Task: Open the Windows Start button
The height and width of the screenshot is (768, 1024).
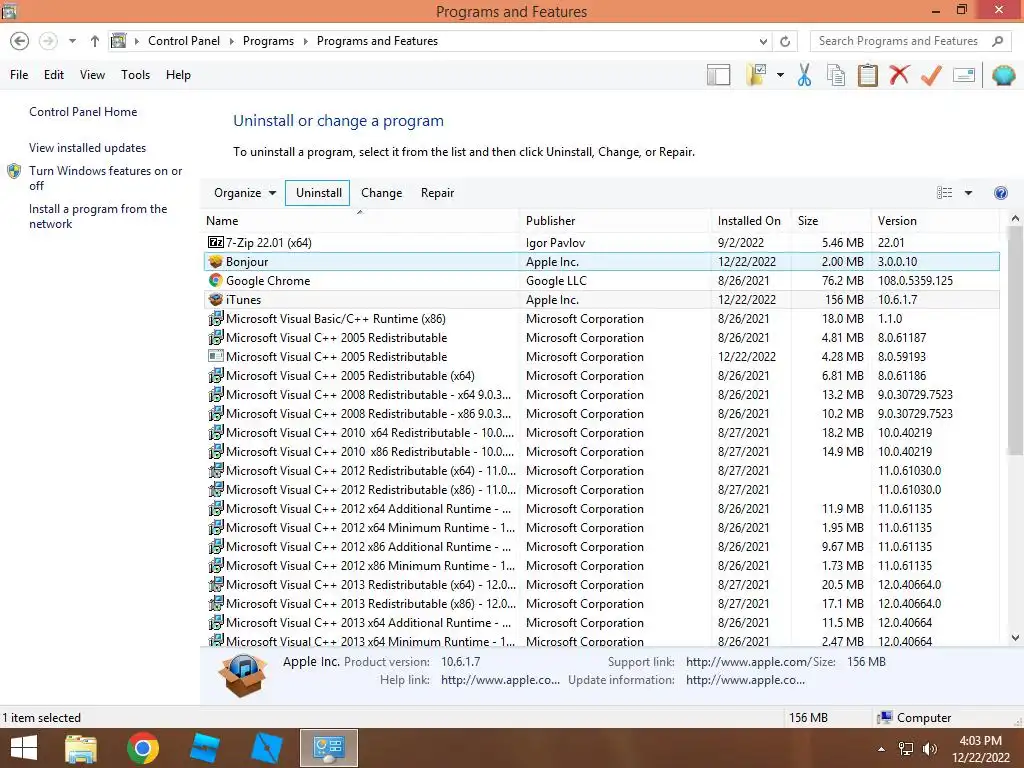Action: coord(24,748)
